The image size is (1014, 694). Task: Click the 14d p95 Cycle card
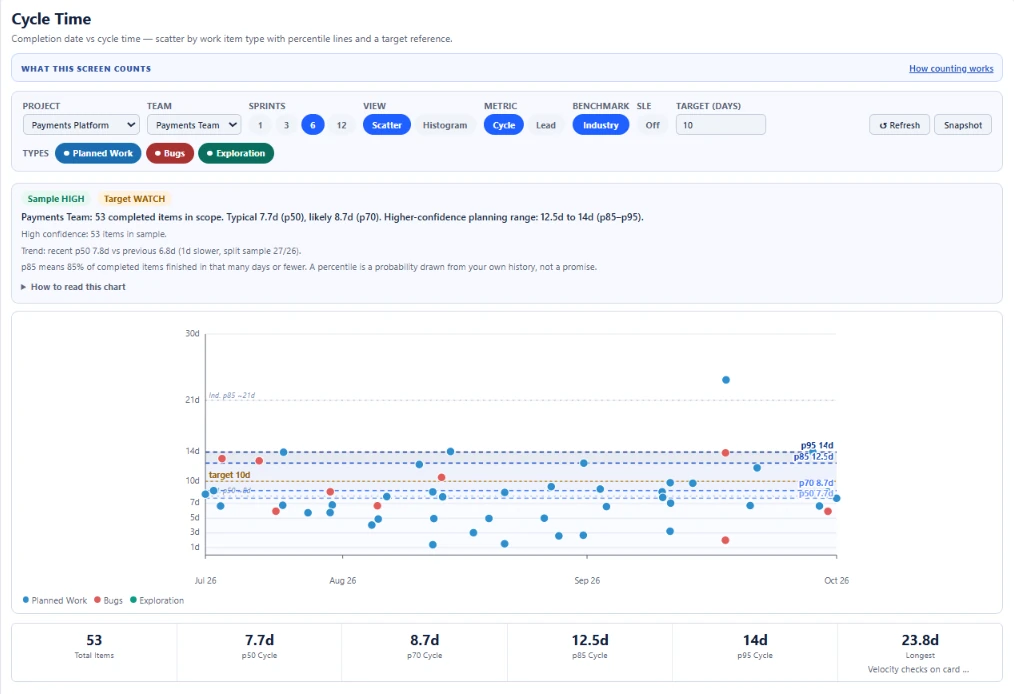(x=755, y=652)
